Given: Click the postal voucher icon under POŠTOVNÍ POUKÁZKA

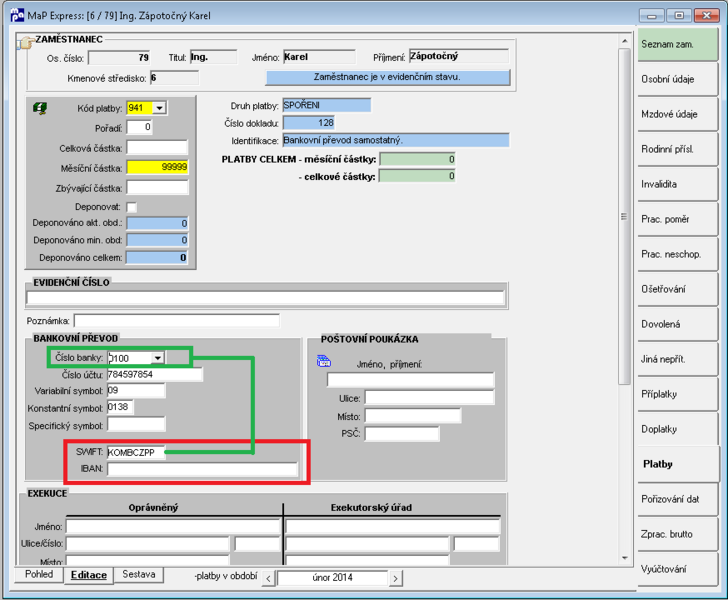Looking at the screenshot, I should tap(324, 361).
